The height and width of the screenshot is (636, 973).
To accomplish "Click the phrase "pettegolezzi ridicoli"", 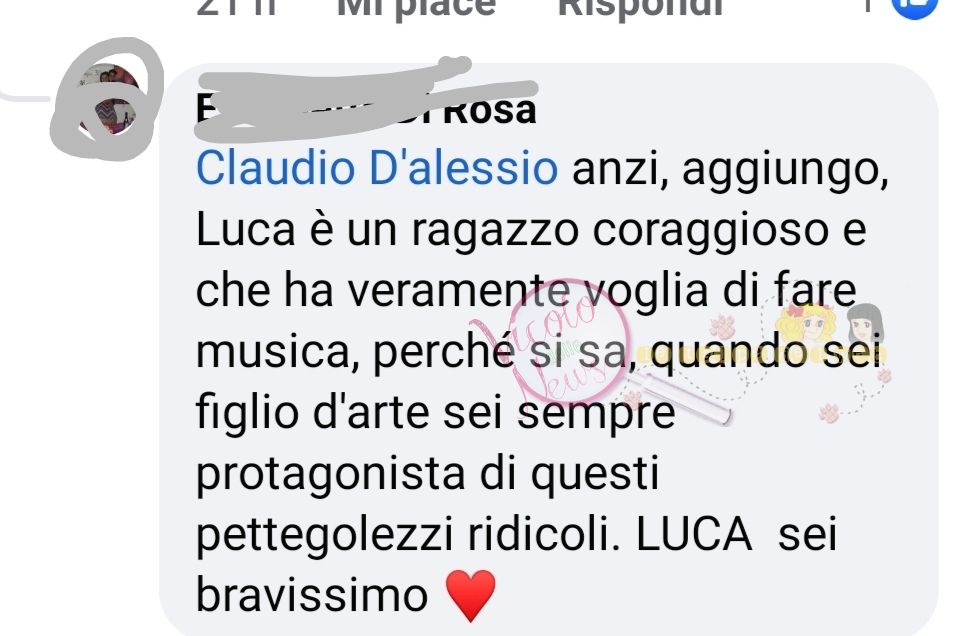I will coord(408,535).
